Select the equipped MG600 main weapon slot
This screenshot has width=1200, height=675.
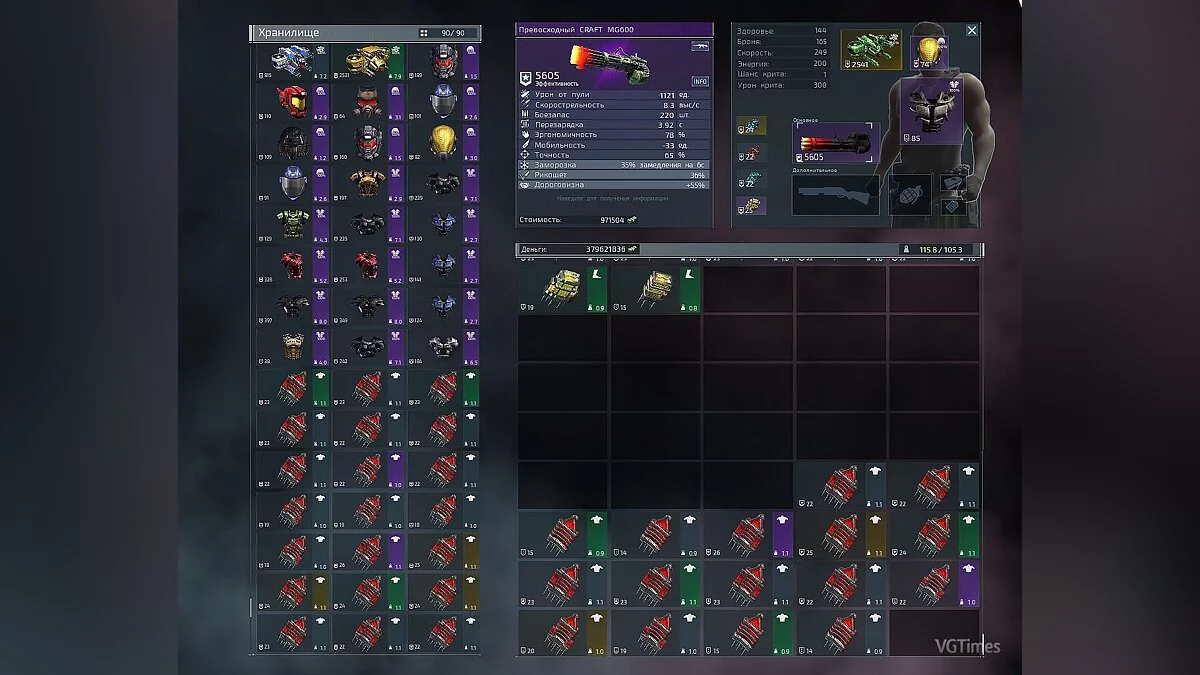point(836,143)
